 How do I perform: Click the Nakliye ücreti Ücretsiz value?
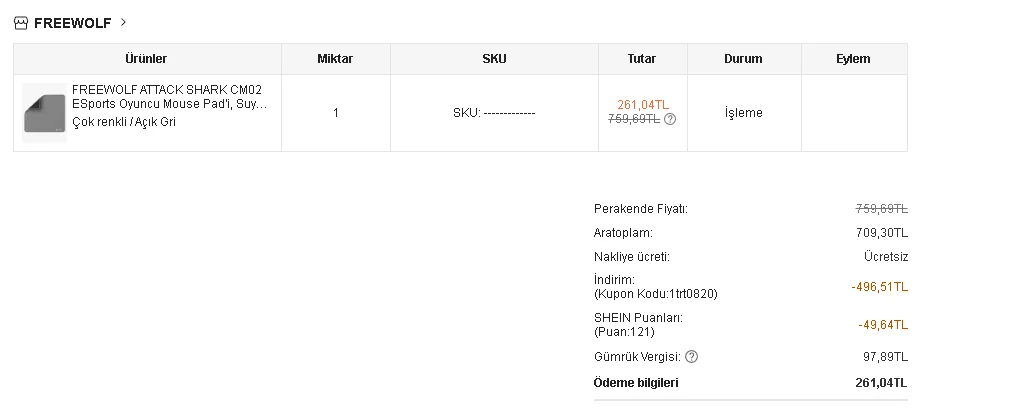coord(885,257)
